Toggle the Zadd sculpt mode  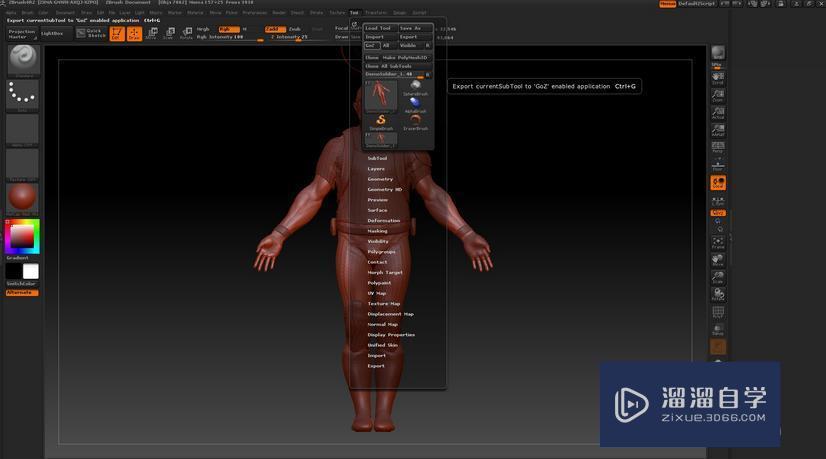273,29
